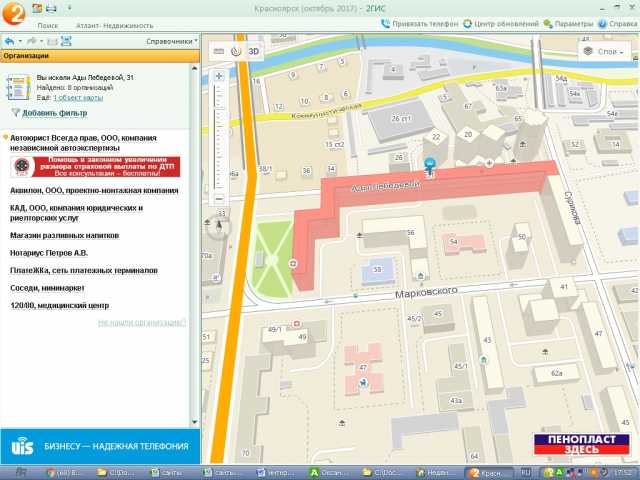
Task: Click the red icon on the highlighted building's west side
Action: (293, 264)
